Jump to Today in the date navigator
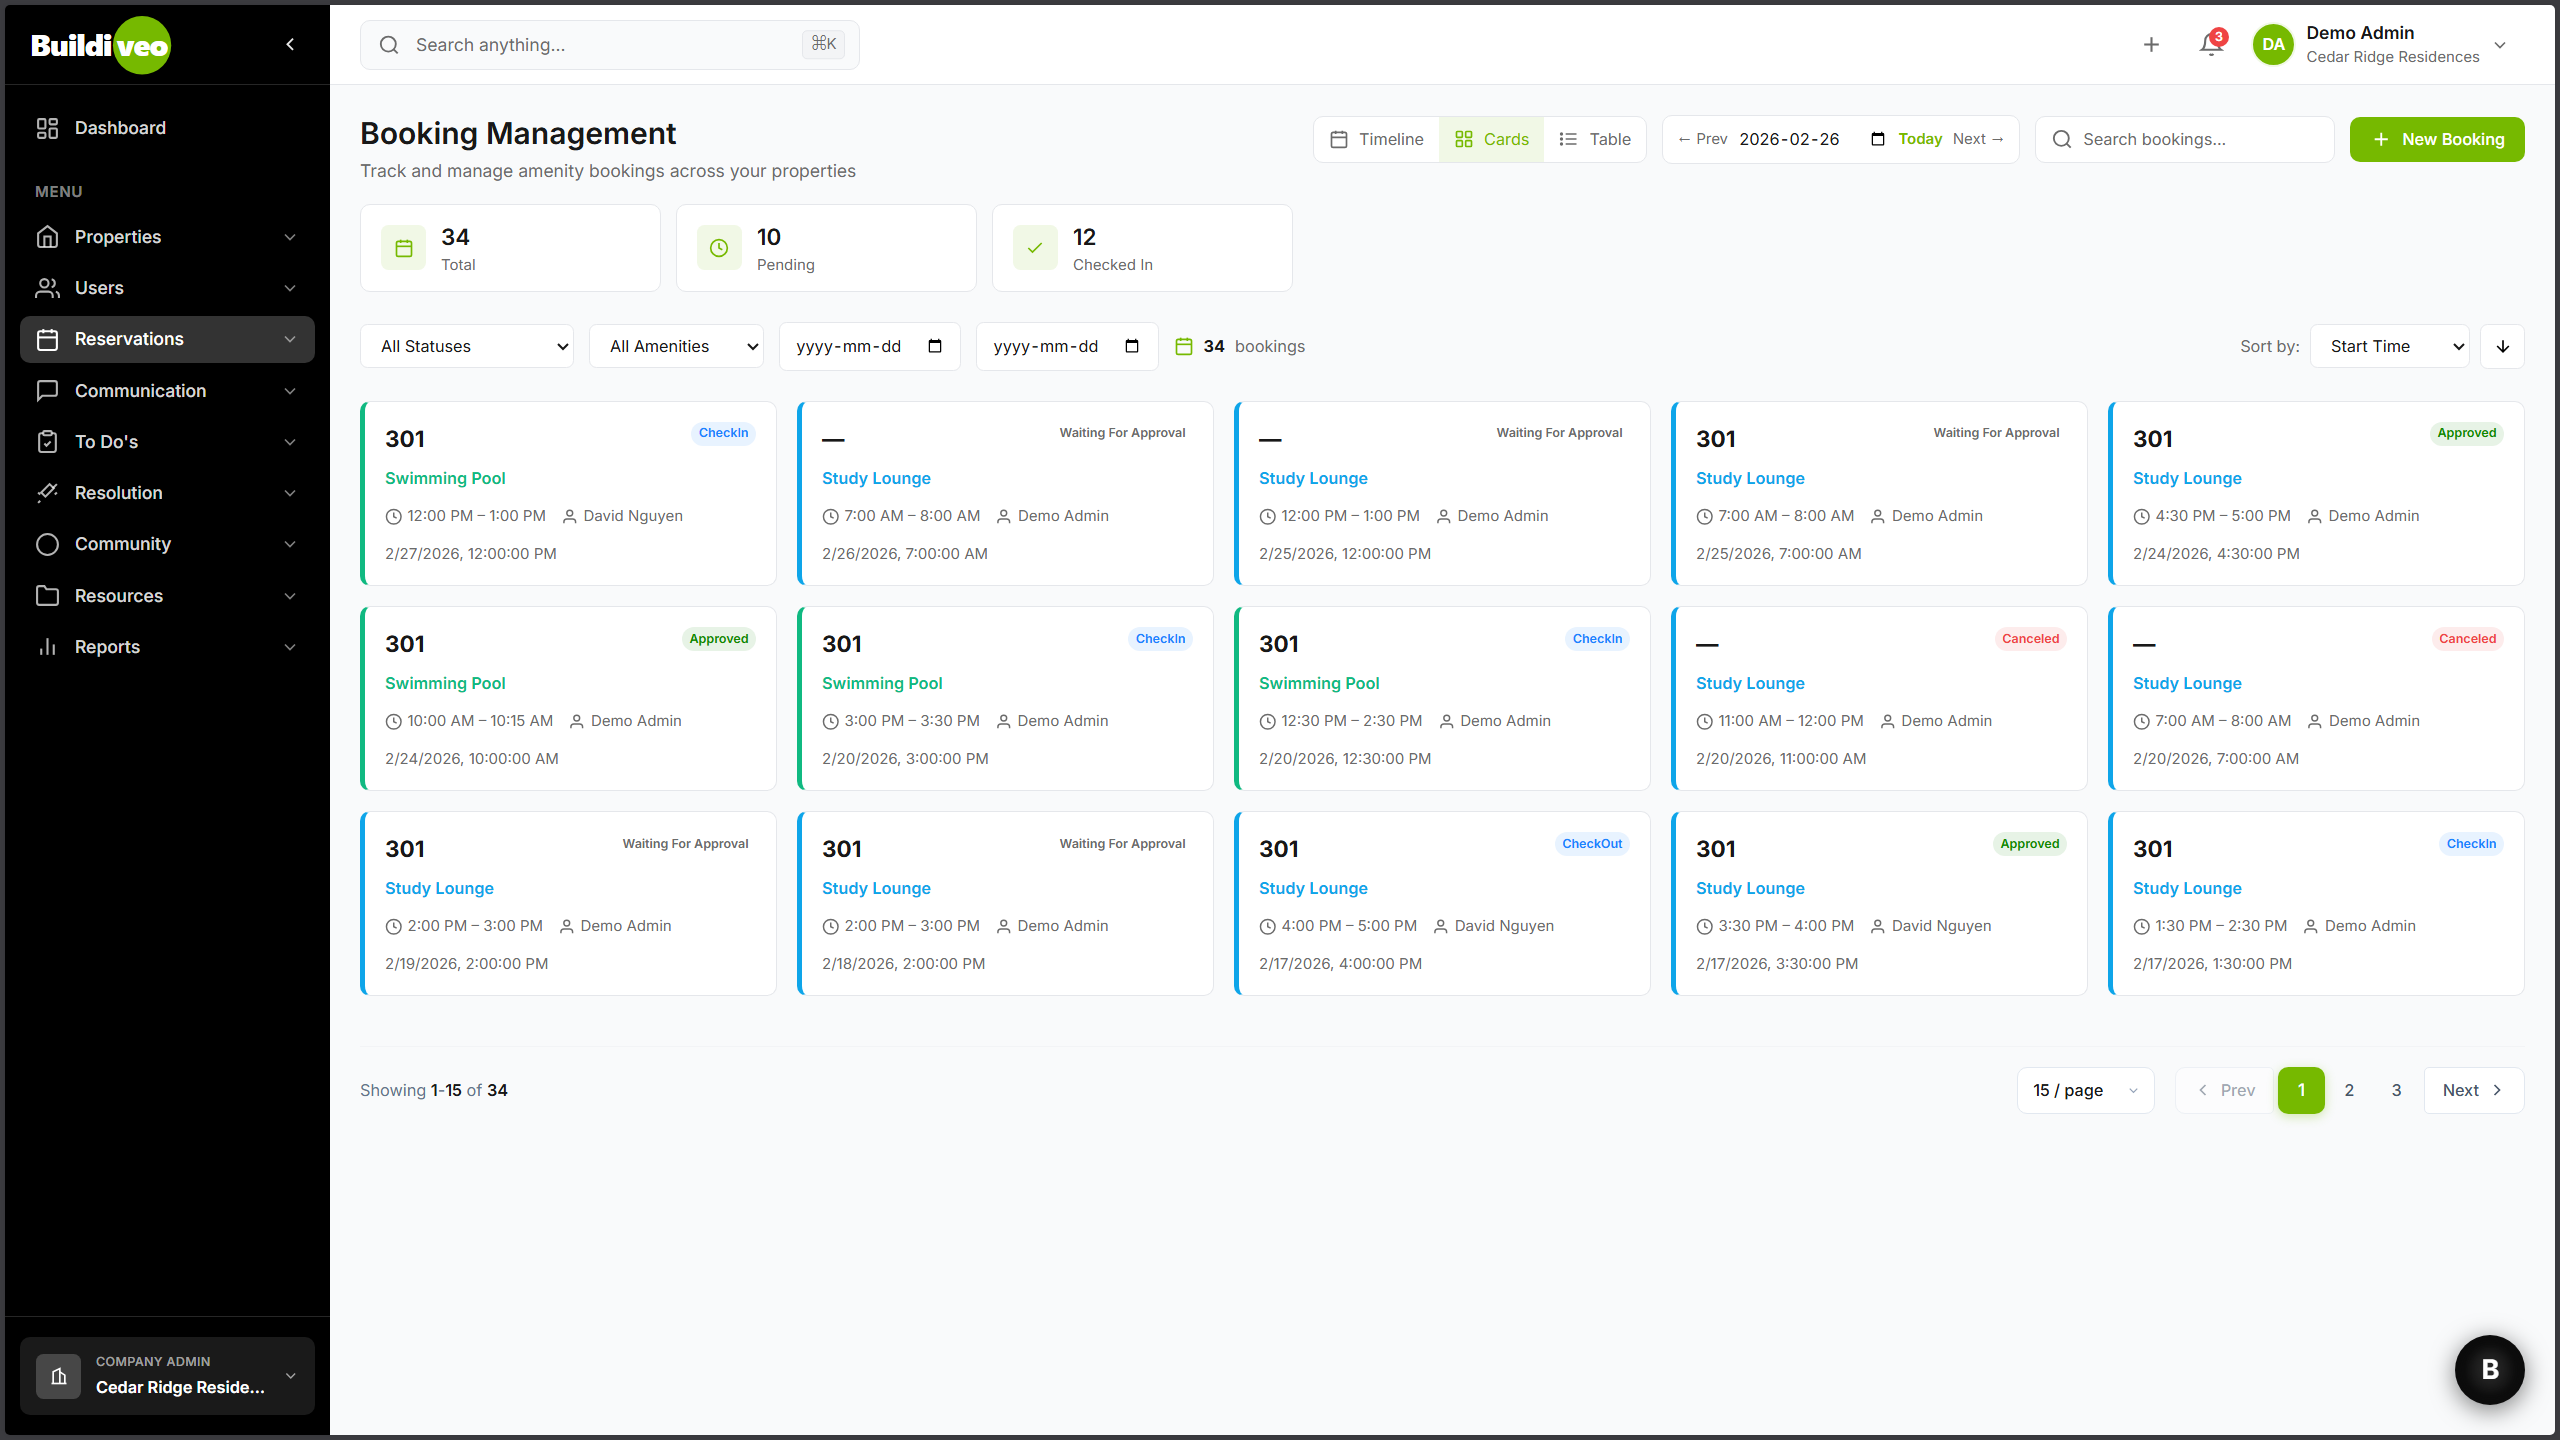 tap(1920, 139)
